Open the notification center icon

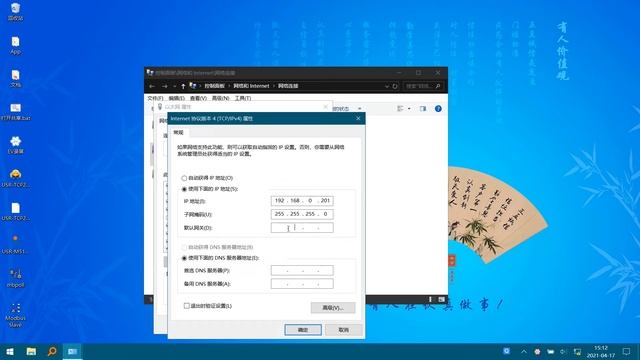point(627,351)
